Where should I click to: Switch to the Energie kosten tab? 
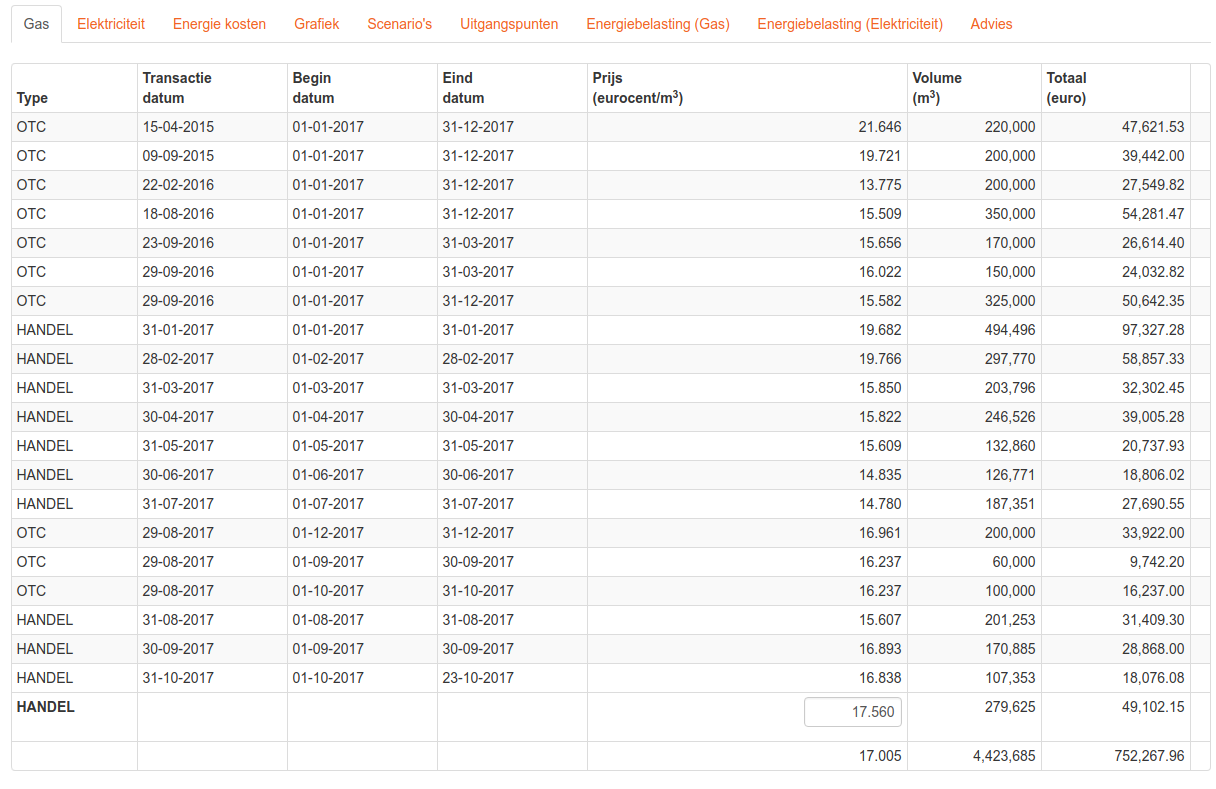point(219,24)
